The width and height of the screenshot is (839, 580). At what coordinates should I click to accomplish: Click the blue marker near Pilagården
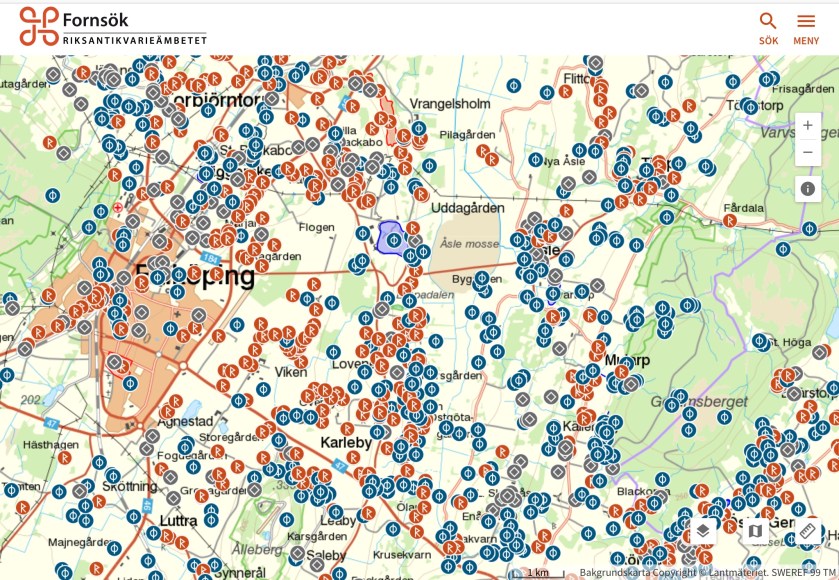pos(429,165)
